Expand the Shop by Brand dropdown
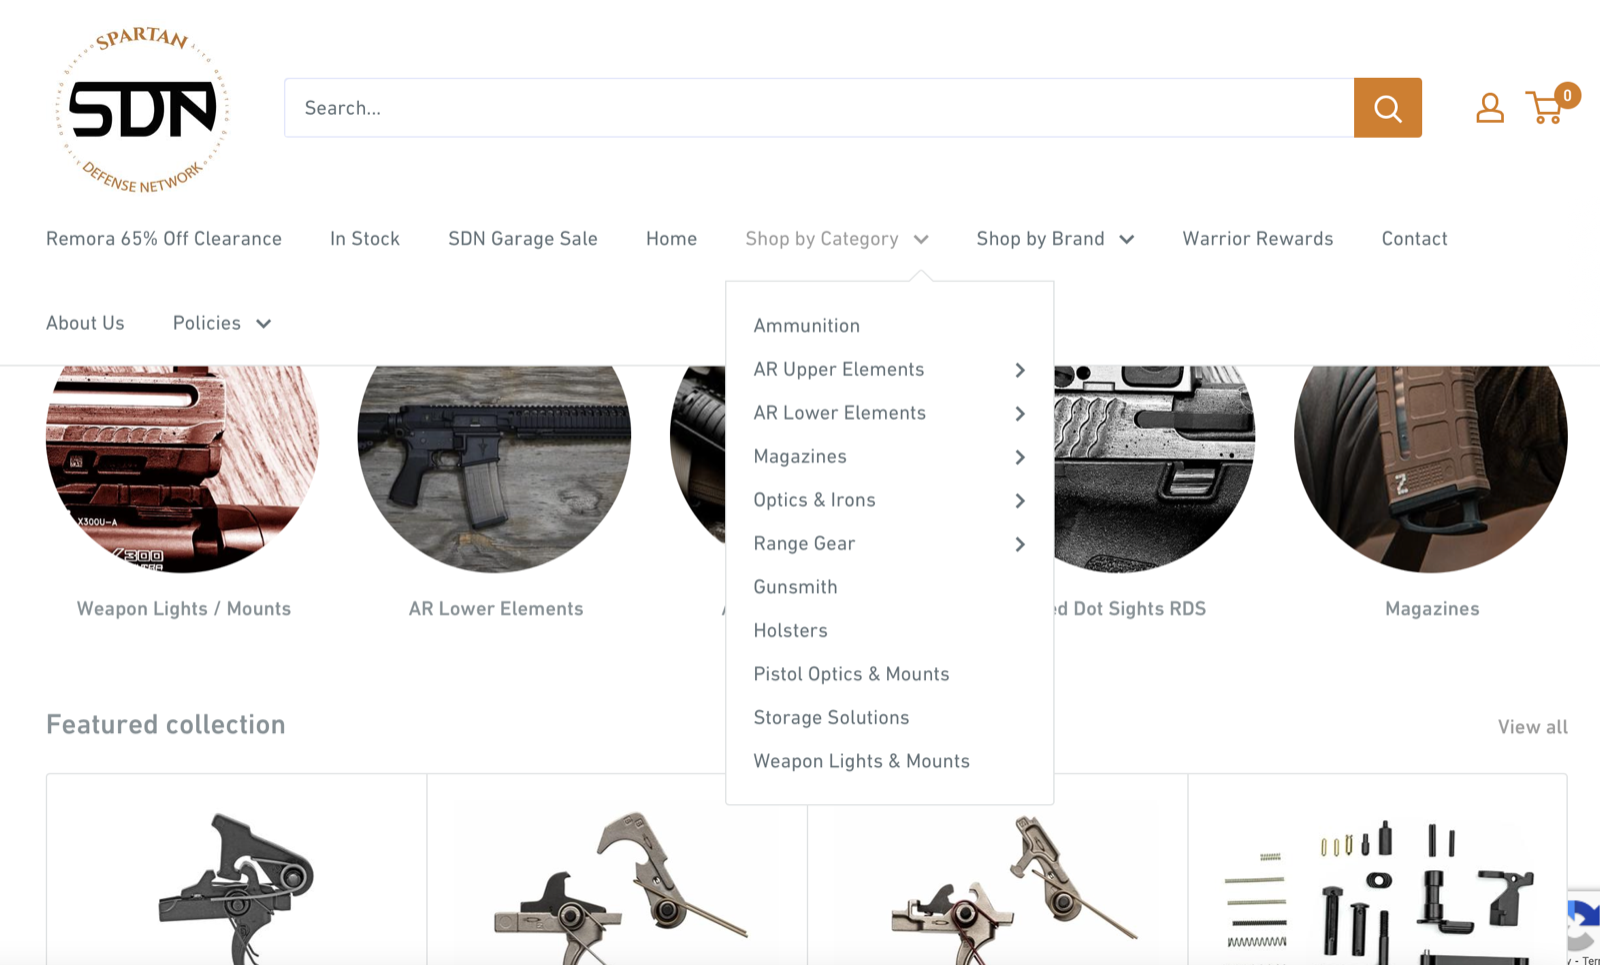The image size is (1600, 965). 1055,239
